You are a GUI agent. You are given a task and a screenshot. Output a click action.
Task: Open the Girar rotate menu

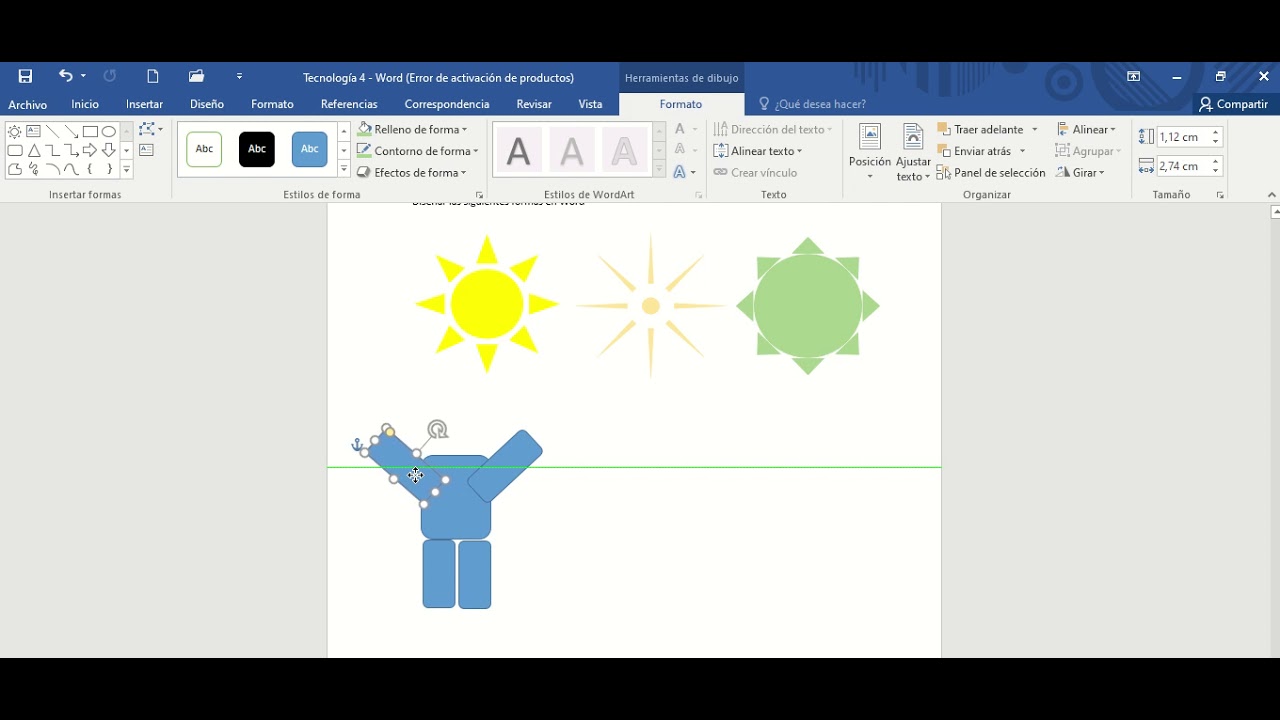(1080, 172)
